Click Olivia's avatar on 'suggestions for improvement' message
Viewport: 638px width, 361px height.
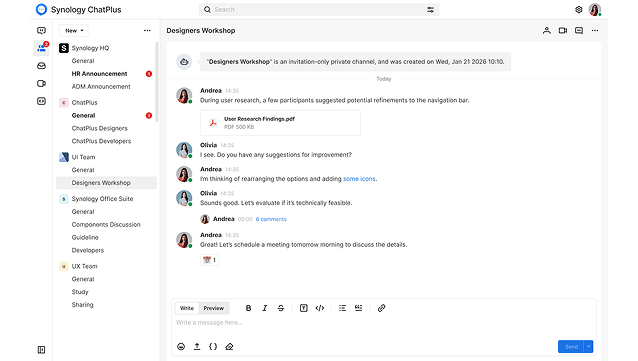tap(184, 150)
